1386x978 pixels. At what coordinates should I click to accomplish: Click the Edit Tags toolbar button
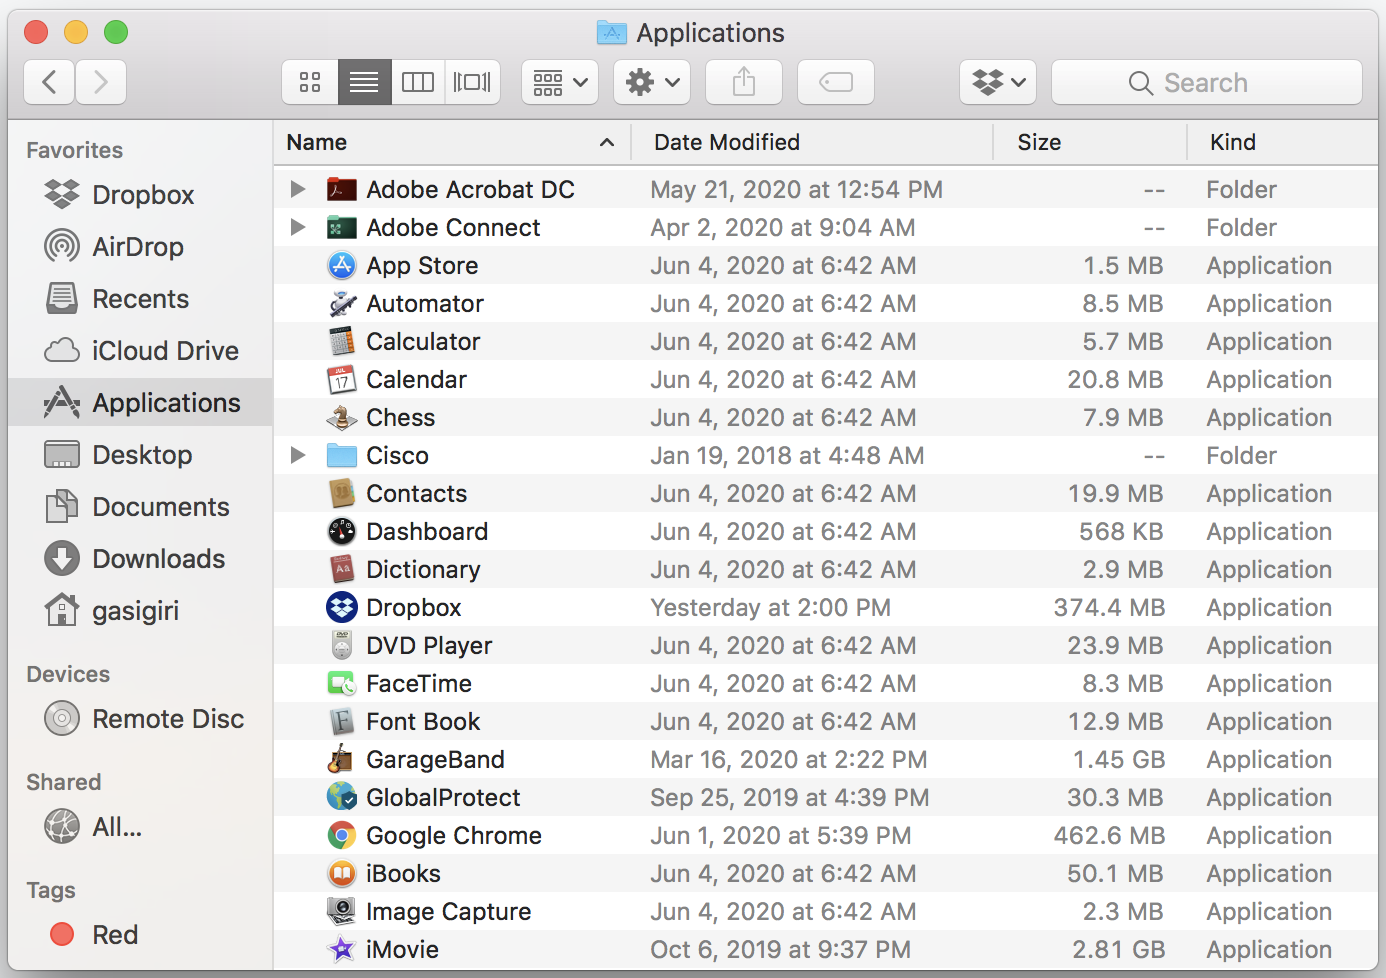836,82
